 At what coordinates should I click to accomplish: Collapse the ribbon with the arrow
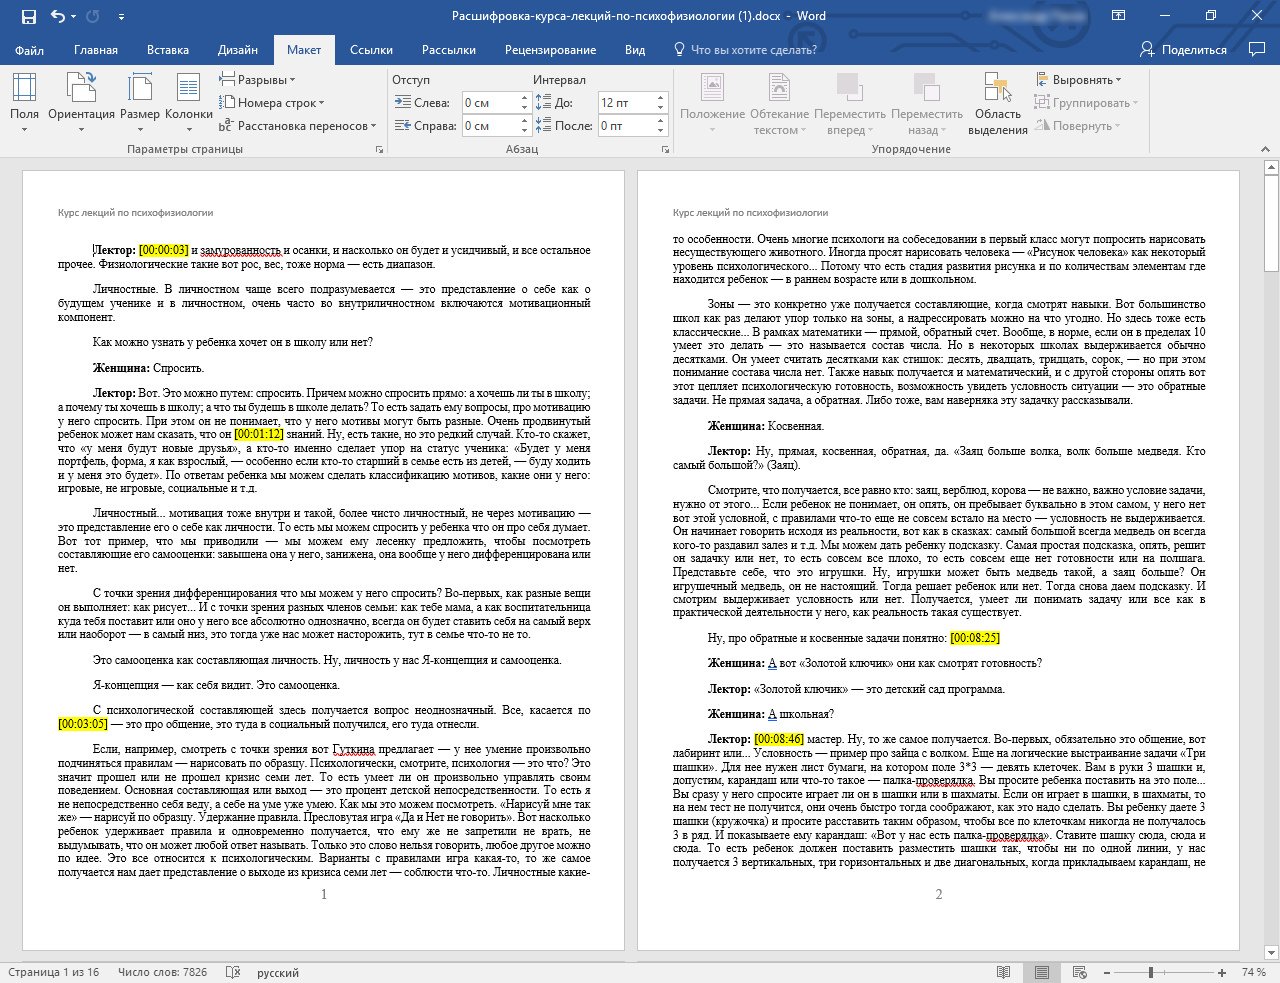tap(1267, 149)
